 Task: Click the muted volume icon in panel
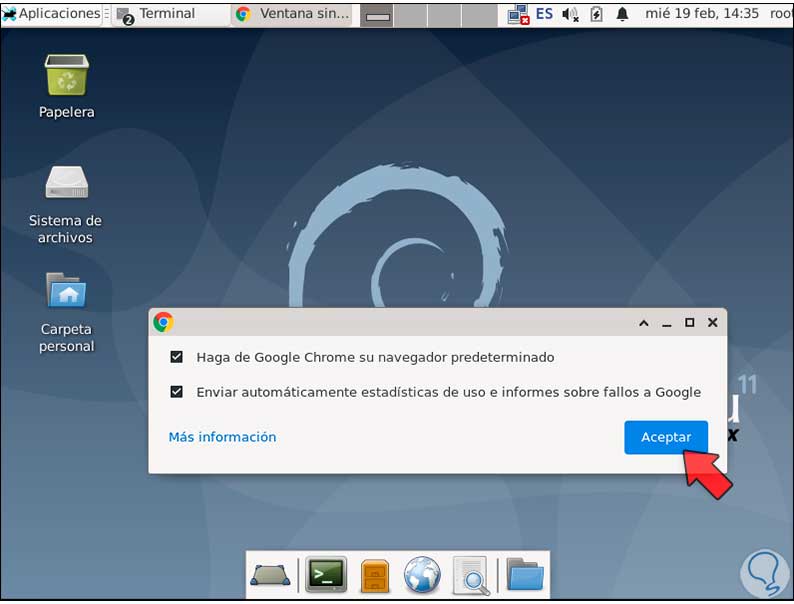tap(570, 15)
